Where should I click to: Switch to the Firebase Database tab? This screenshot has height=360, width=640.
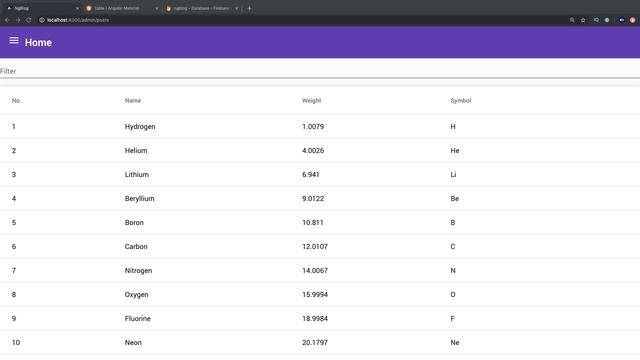201,8
